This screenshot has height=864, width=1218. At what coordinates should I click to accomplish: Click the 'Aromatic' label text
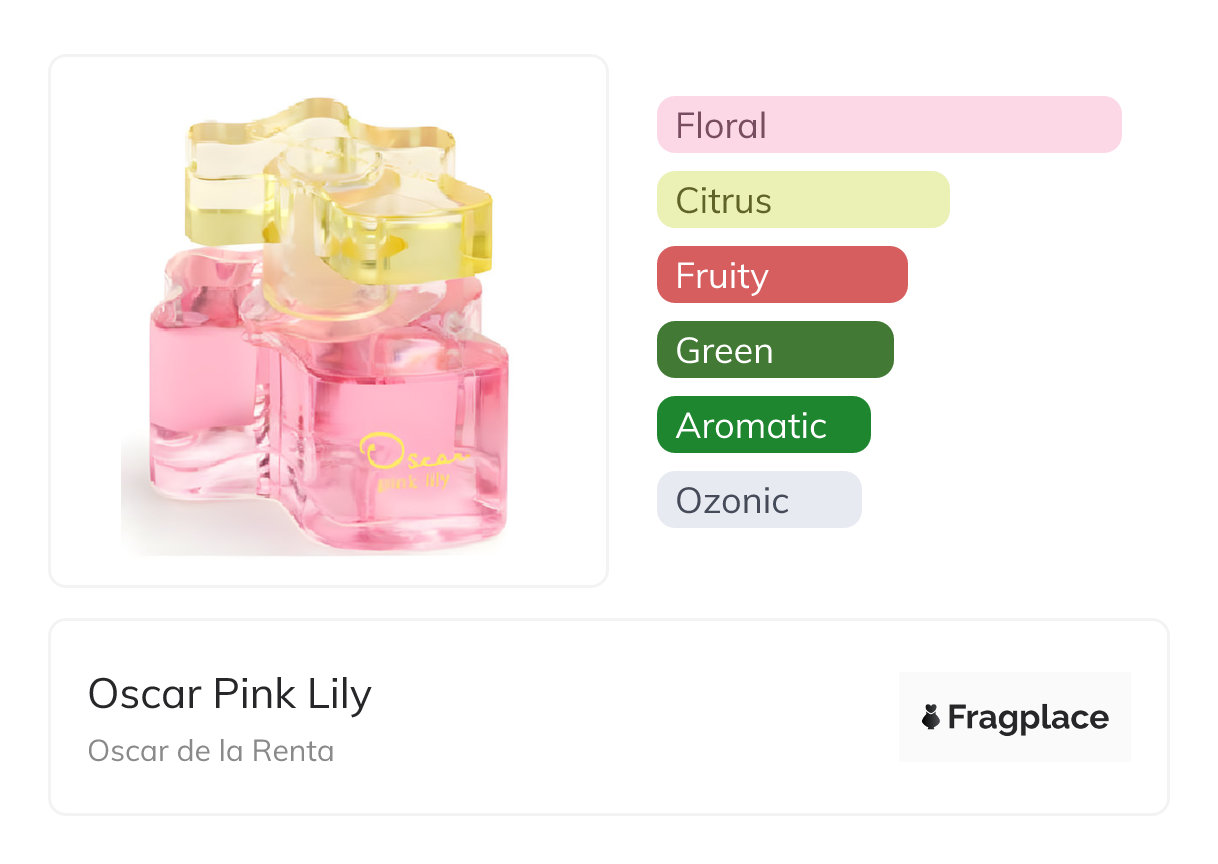click(x=751, y=426)
